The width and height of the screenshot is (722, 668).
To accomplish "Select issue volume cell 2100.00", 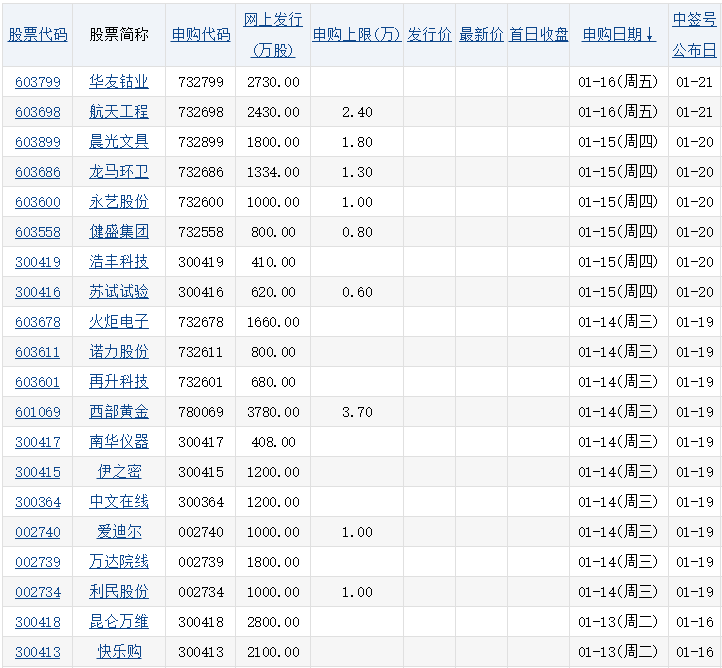I will coord(273,652).
